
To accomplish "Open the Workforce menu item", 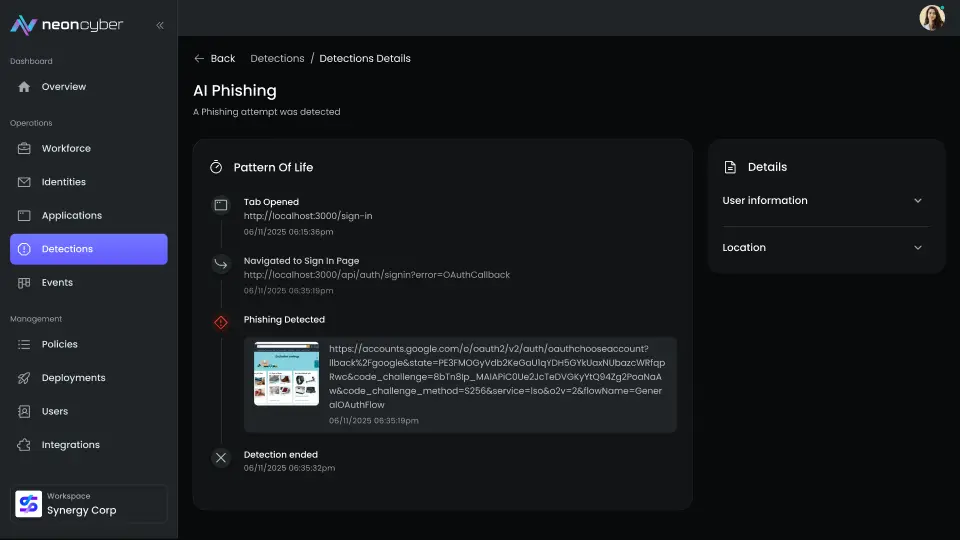I will click(89, 149).
